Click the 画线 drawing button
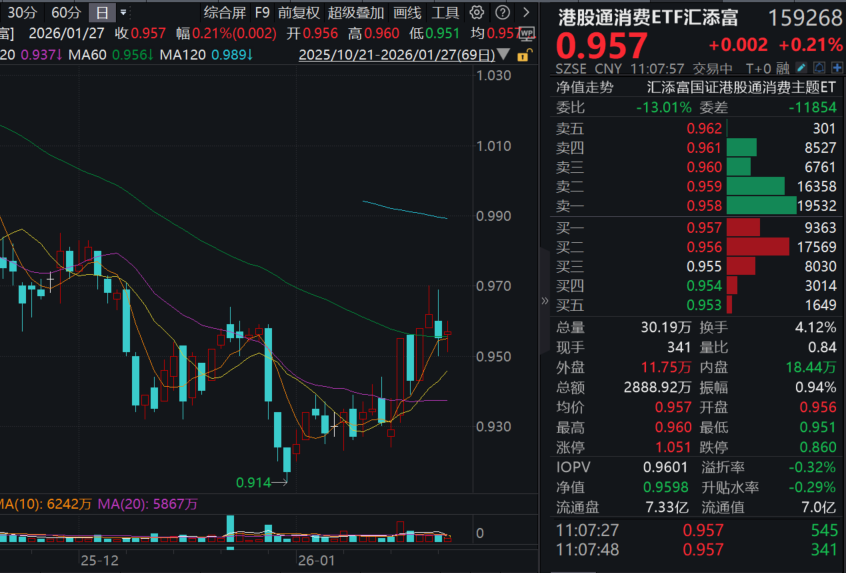Screen dimensions: 846x573 pos(407,13)
